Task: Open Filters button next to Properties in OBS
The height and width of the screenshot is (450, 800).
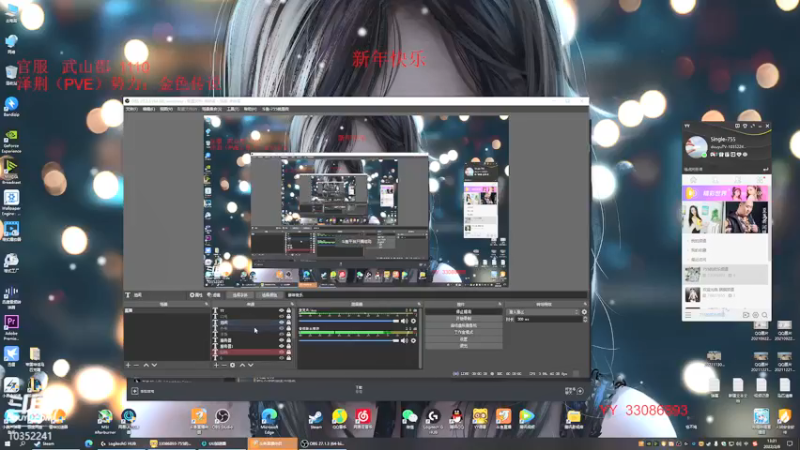Action: click(x=214, y=295)
